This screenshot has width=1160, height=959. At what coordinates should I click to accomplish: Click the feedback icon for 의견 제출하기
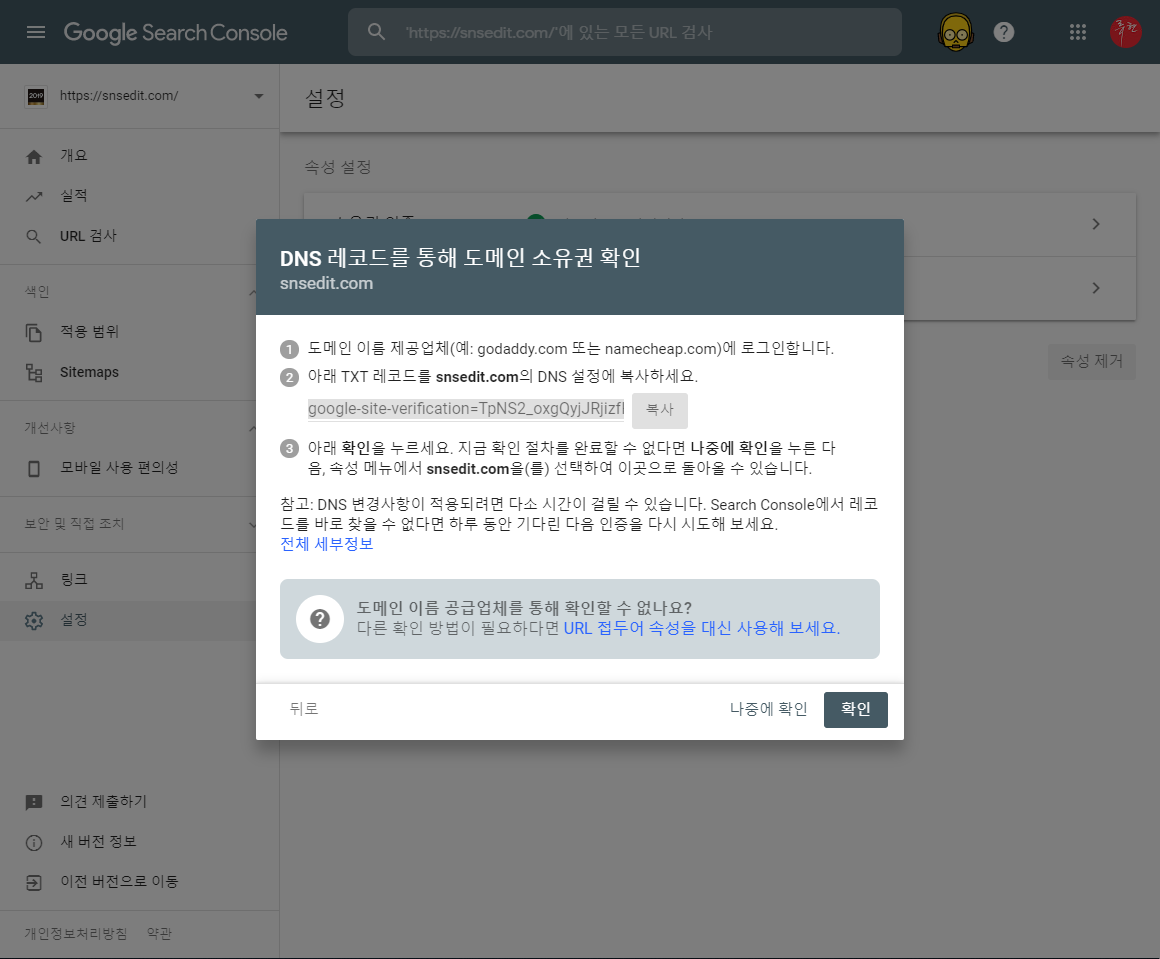[34, 802]
